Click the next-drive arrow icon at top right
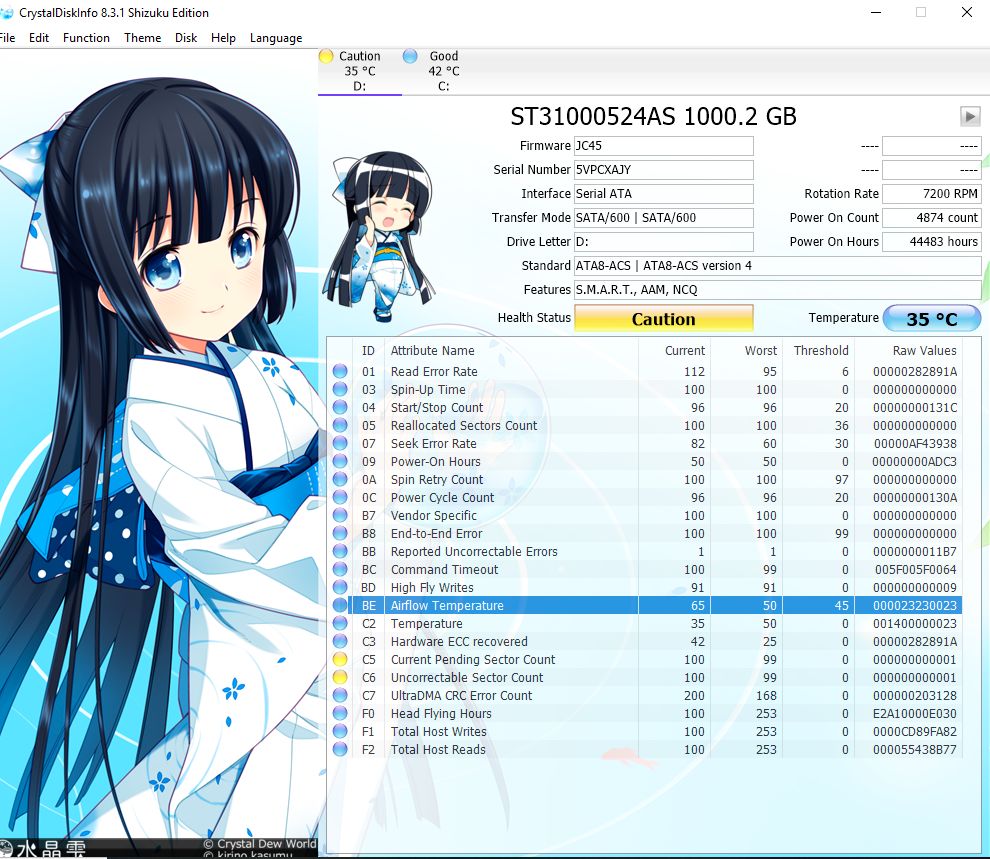This screenshot has width=990, height=859. (969, 116)
